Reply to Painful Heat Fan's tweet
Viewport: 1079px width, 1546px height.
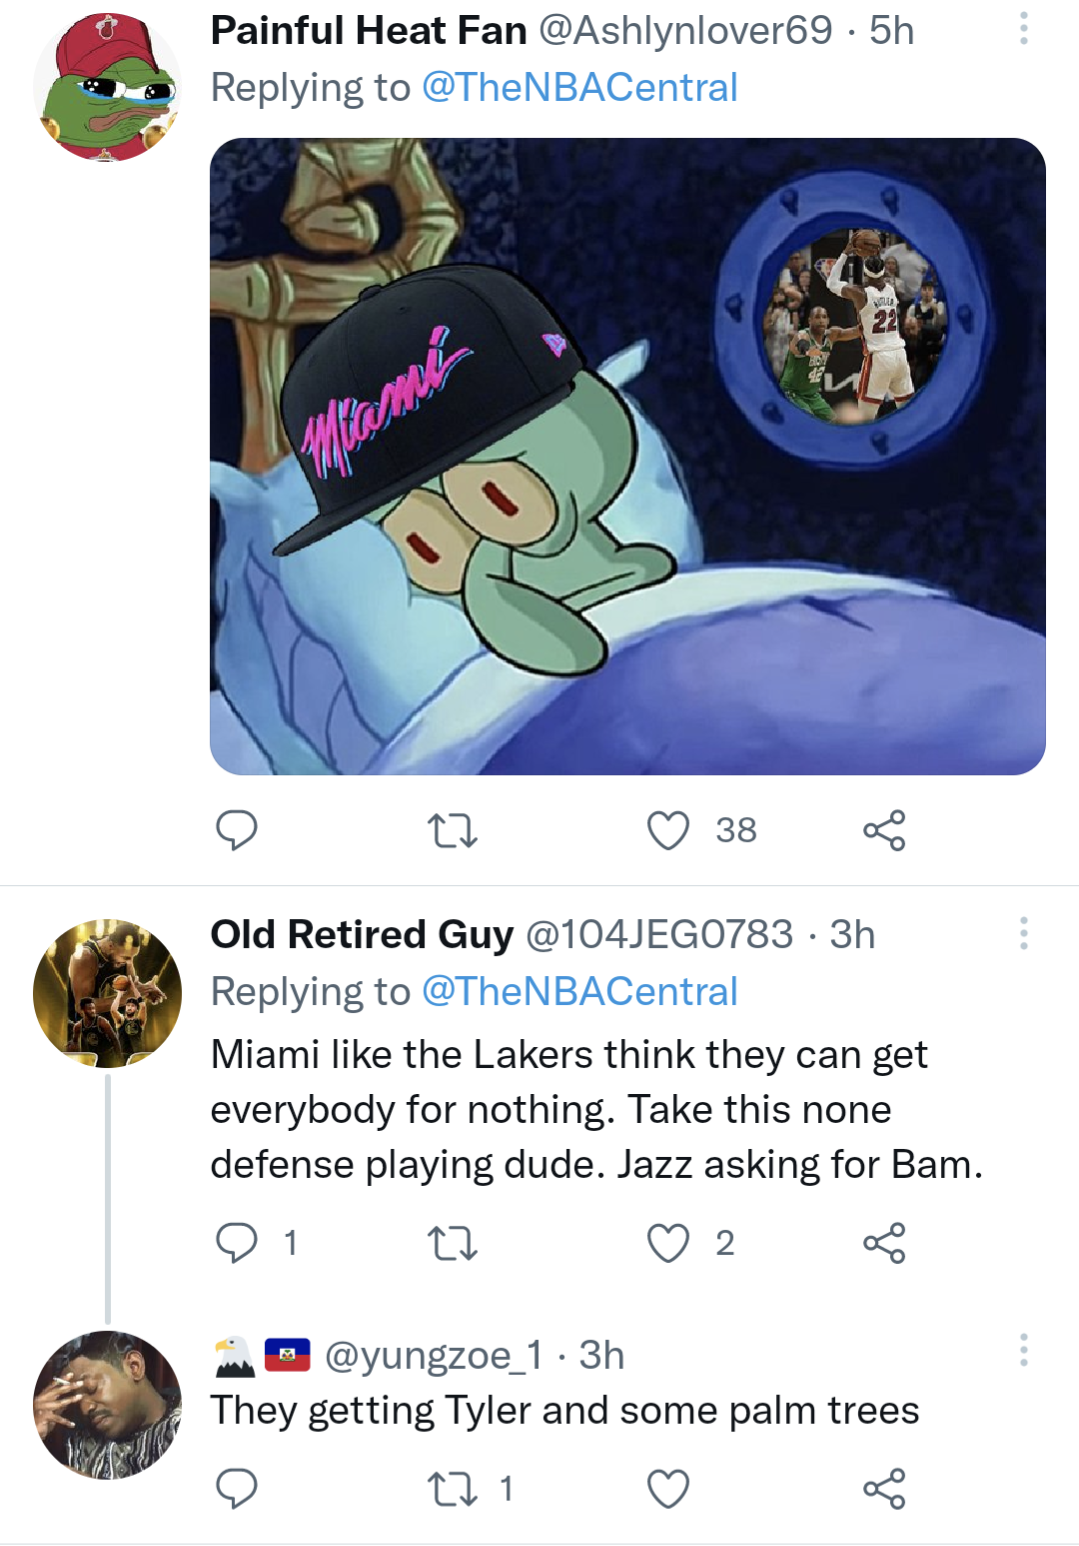pyautogui.click(x=237, y=830)
